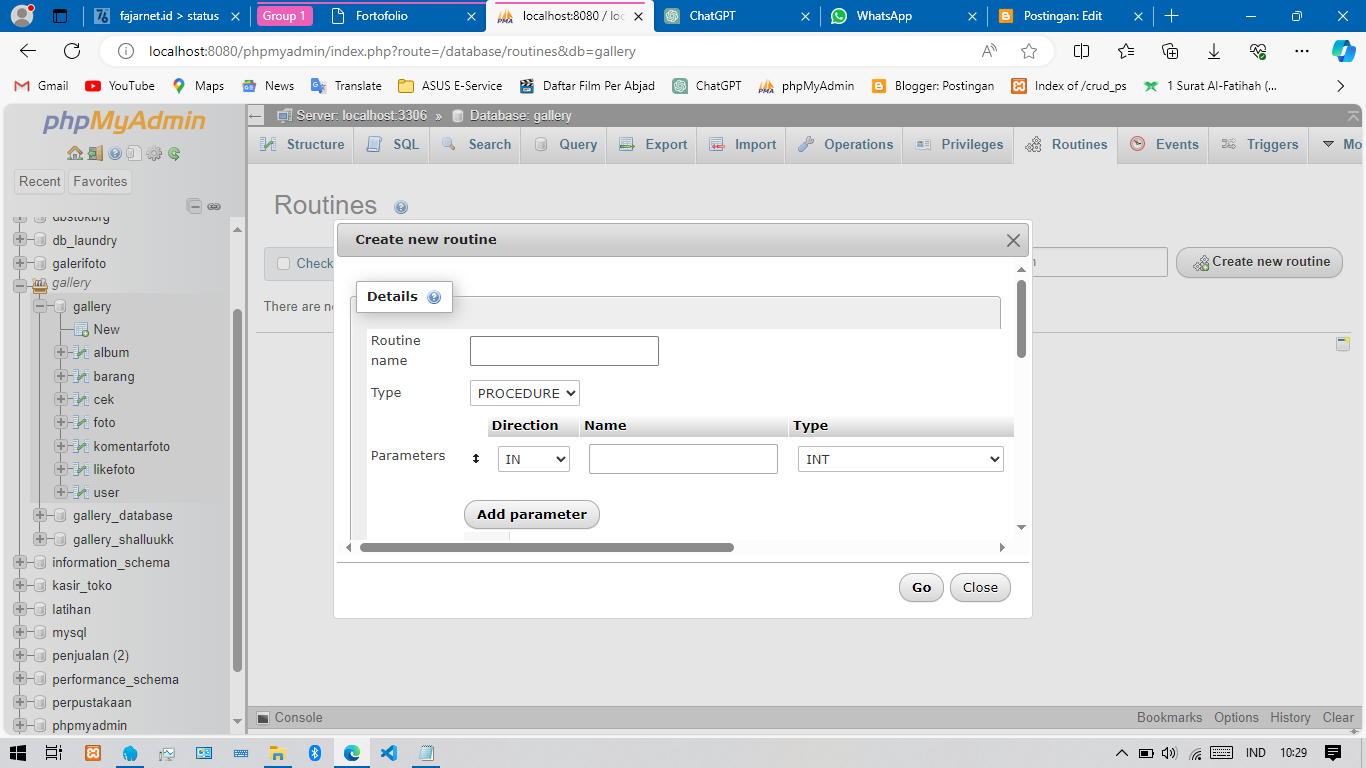The width and height of the screenshot is (1366, 768).
Task: Click the Log out door icon
Action: point(94,153)
